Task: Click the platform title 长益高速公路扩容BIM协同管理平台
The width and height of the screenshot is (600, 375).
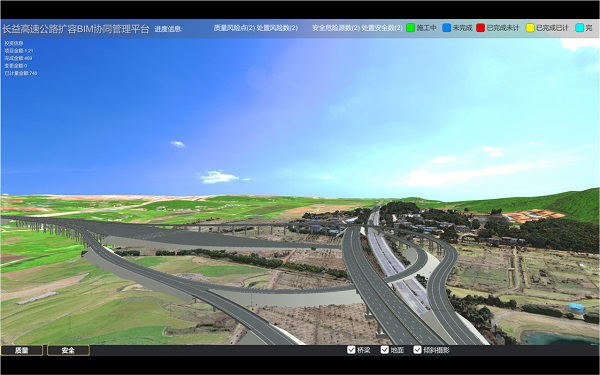Action: [x=75, y=29]
